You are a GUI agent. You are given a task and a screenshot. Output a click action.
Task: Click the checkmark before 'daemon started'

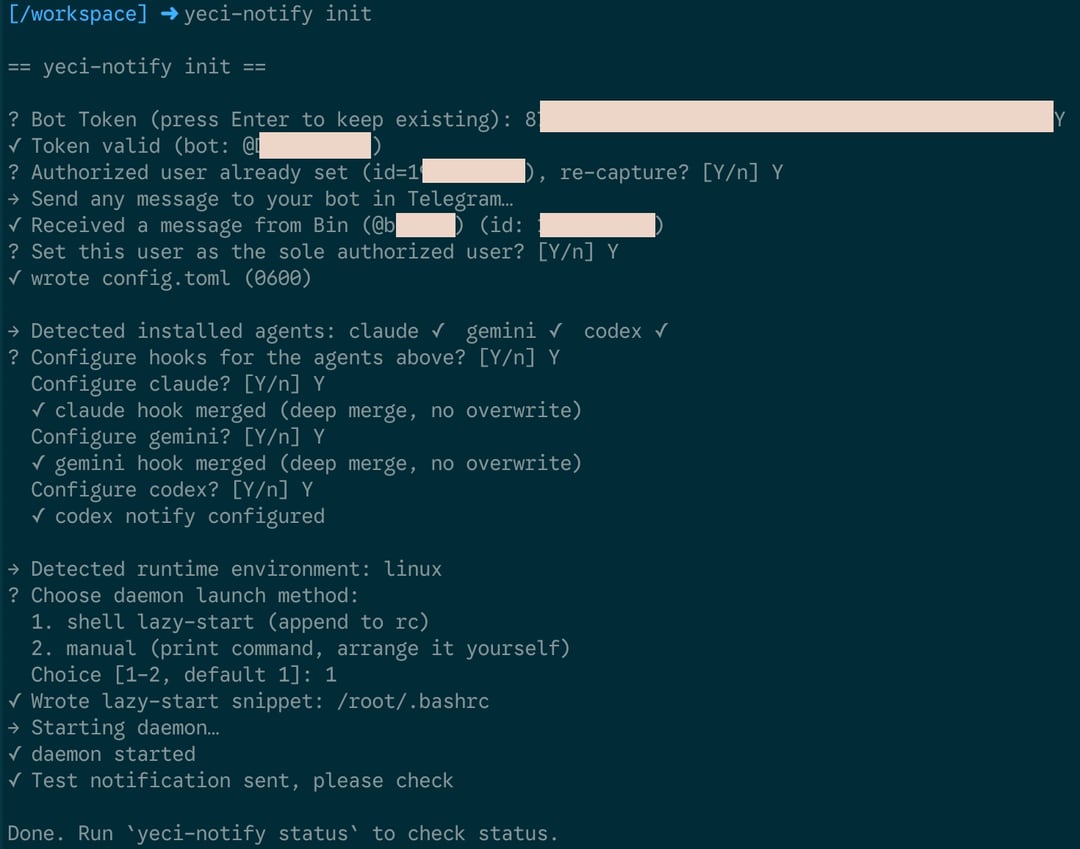[x=14, y=754]
